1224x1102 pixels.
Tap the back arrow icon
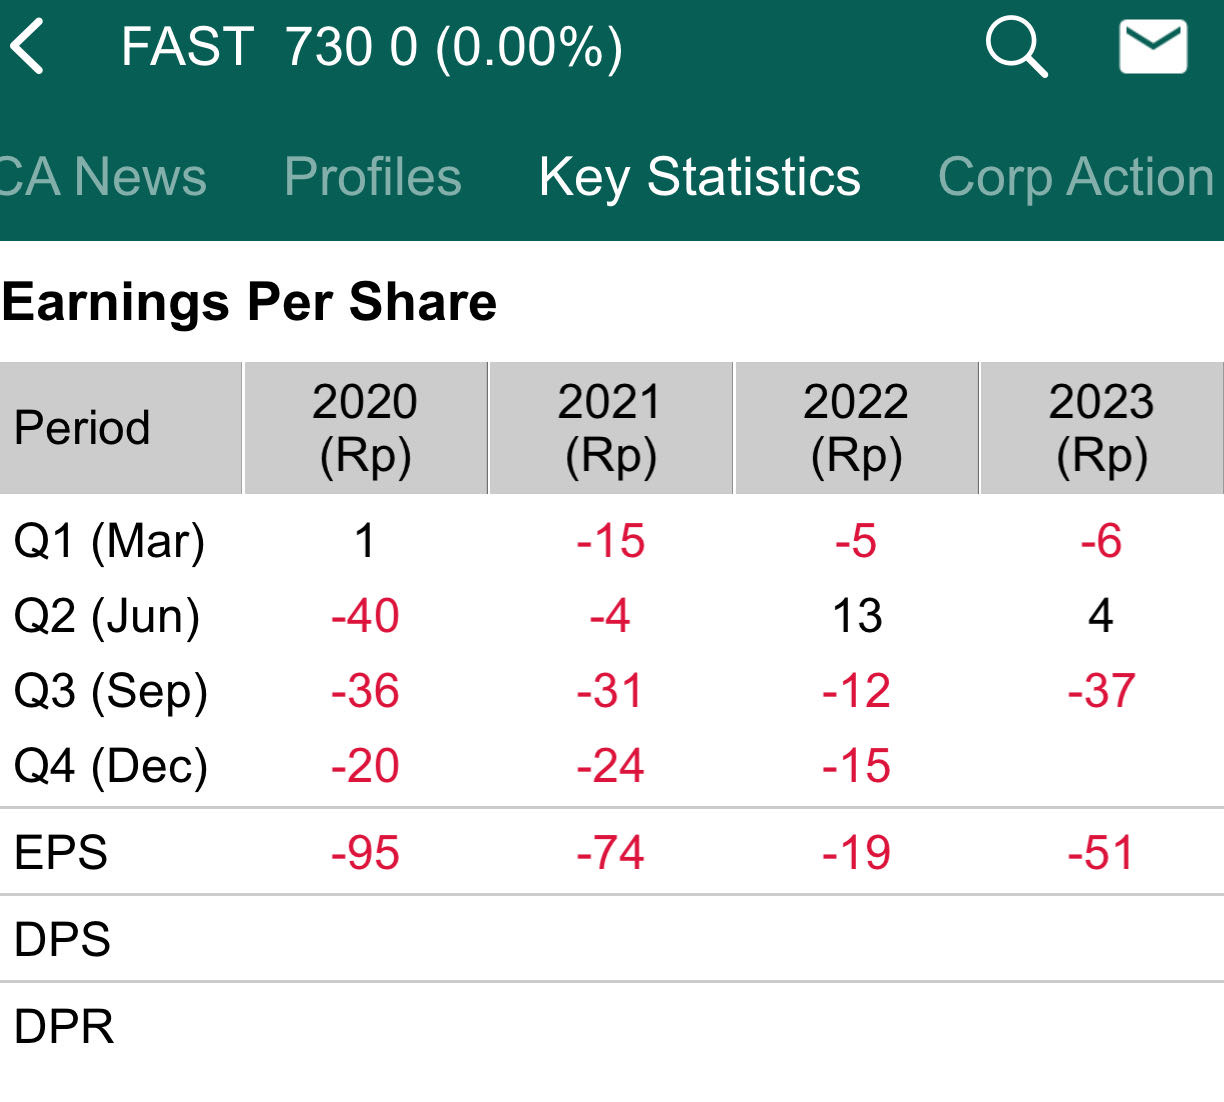tap(28, 47)
